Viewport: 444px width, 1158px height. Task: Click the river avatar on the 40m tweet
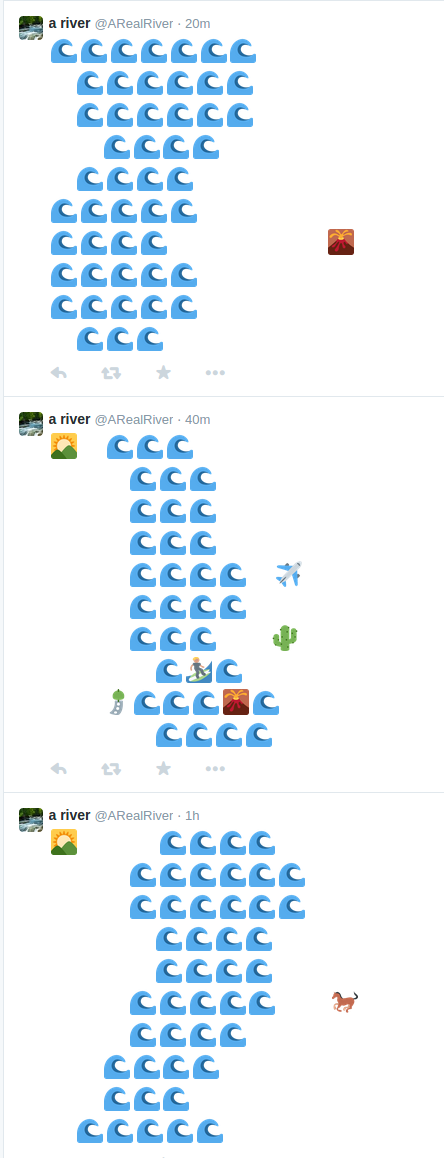31,424
